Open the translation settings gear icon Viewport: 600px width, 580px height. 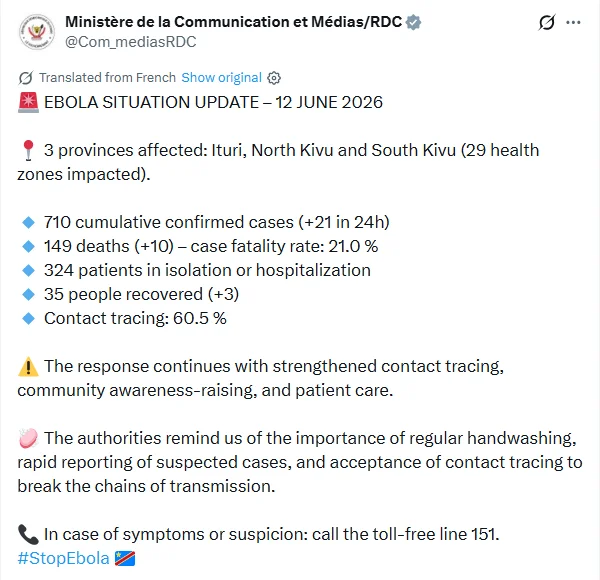coord(274,78)
